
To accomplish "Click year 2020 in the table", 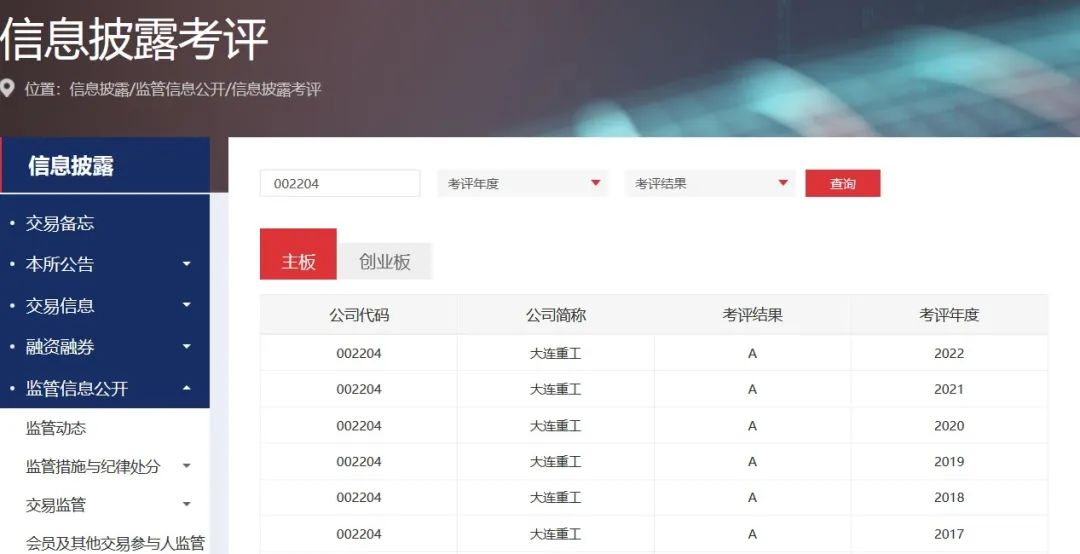I will click(x=949, y=426).
